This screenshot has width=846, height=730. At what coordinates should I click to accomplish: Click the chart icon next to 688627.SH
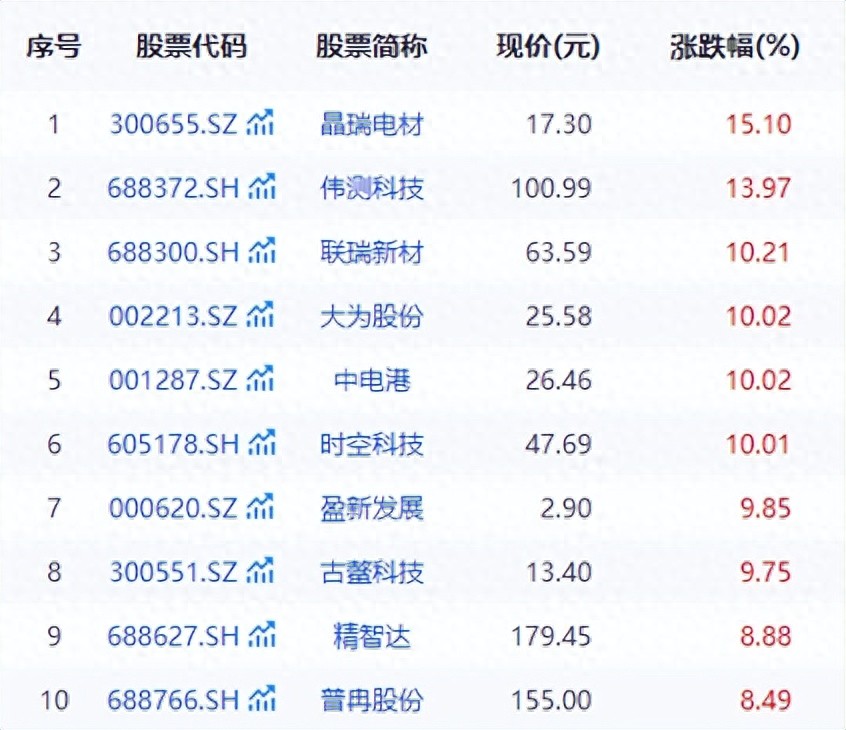coord(262,636)
